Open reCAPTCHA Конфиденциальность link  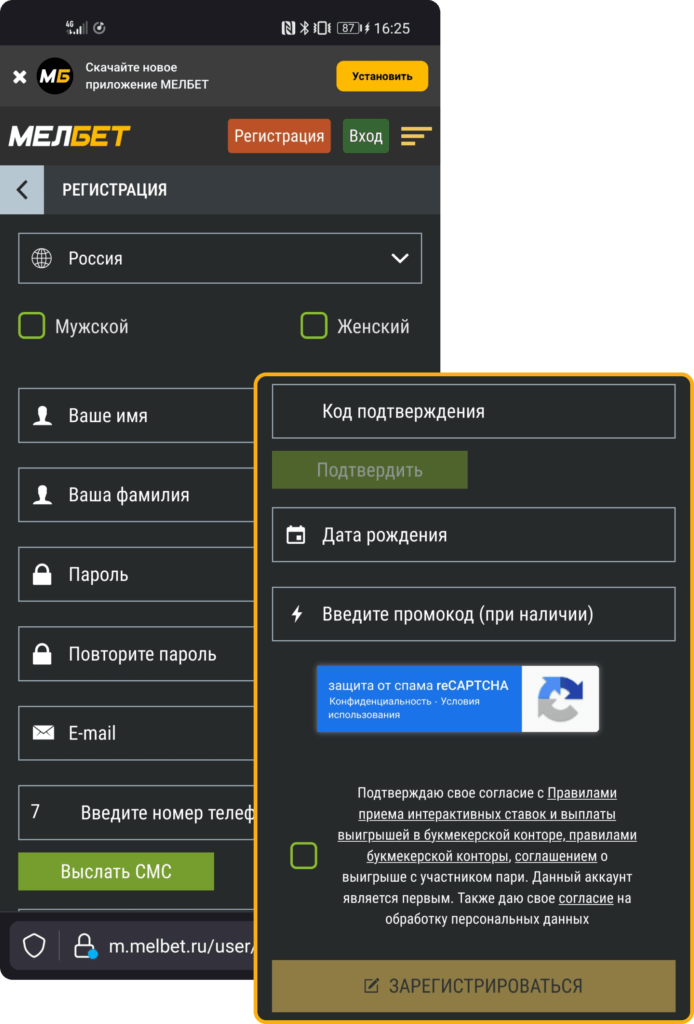pyautogui.click(x=379, y=701)
